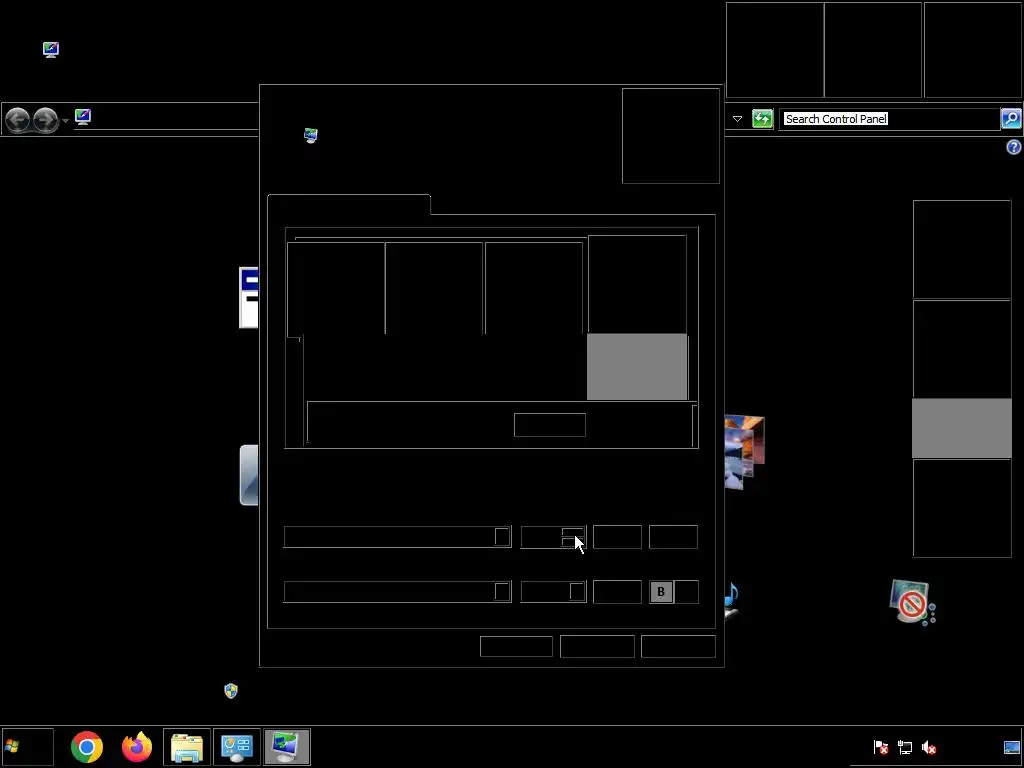This screenshot has width=1024, height=768.
Task: Click rightmost bottom button in appearance dialog
Action: (x=679, y=647)
